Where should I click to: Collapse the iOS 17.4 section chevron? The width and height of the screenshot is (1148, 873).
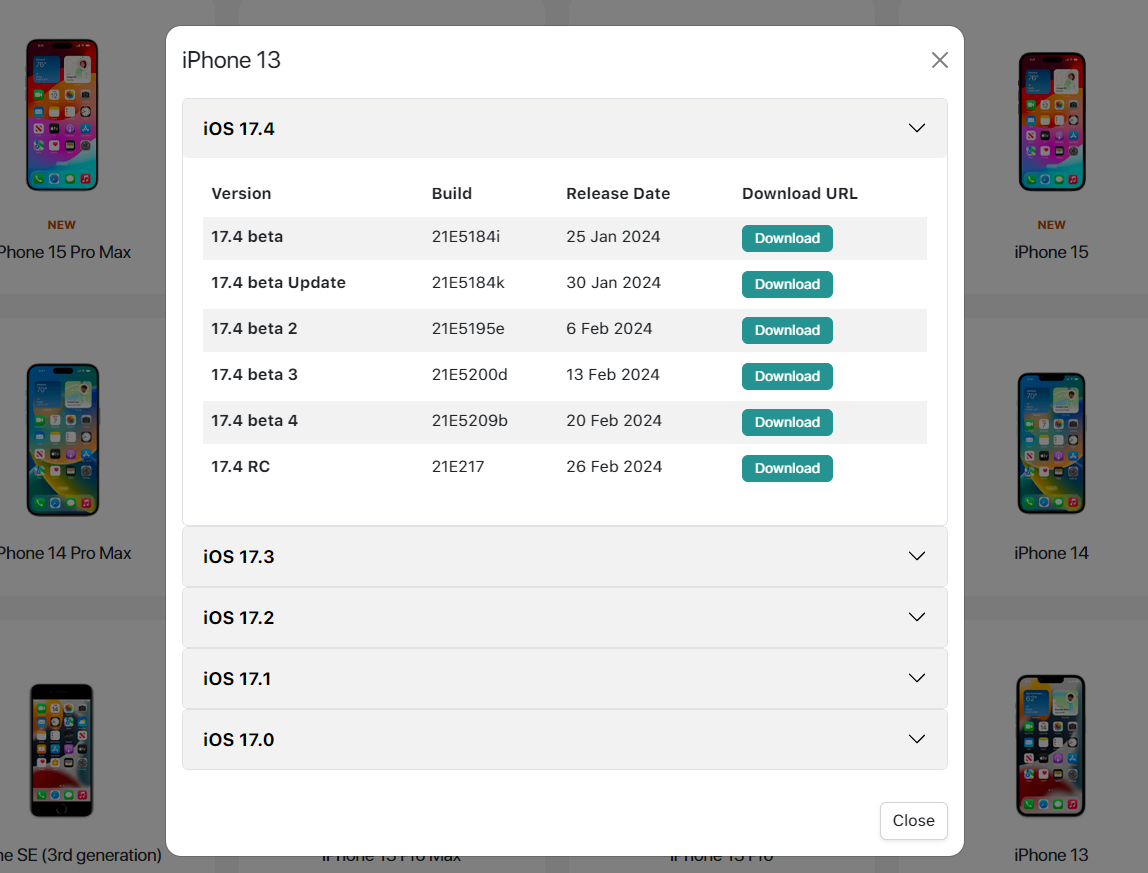(917, 128)
